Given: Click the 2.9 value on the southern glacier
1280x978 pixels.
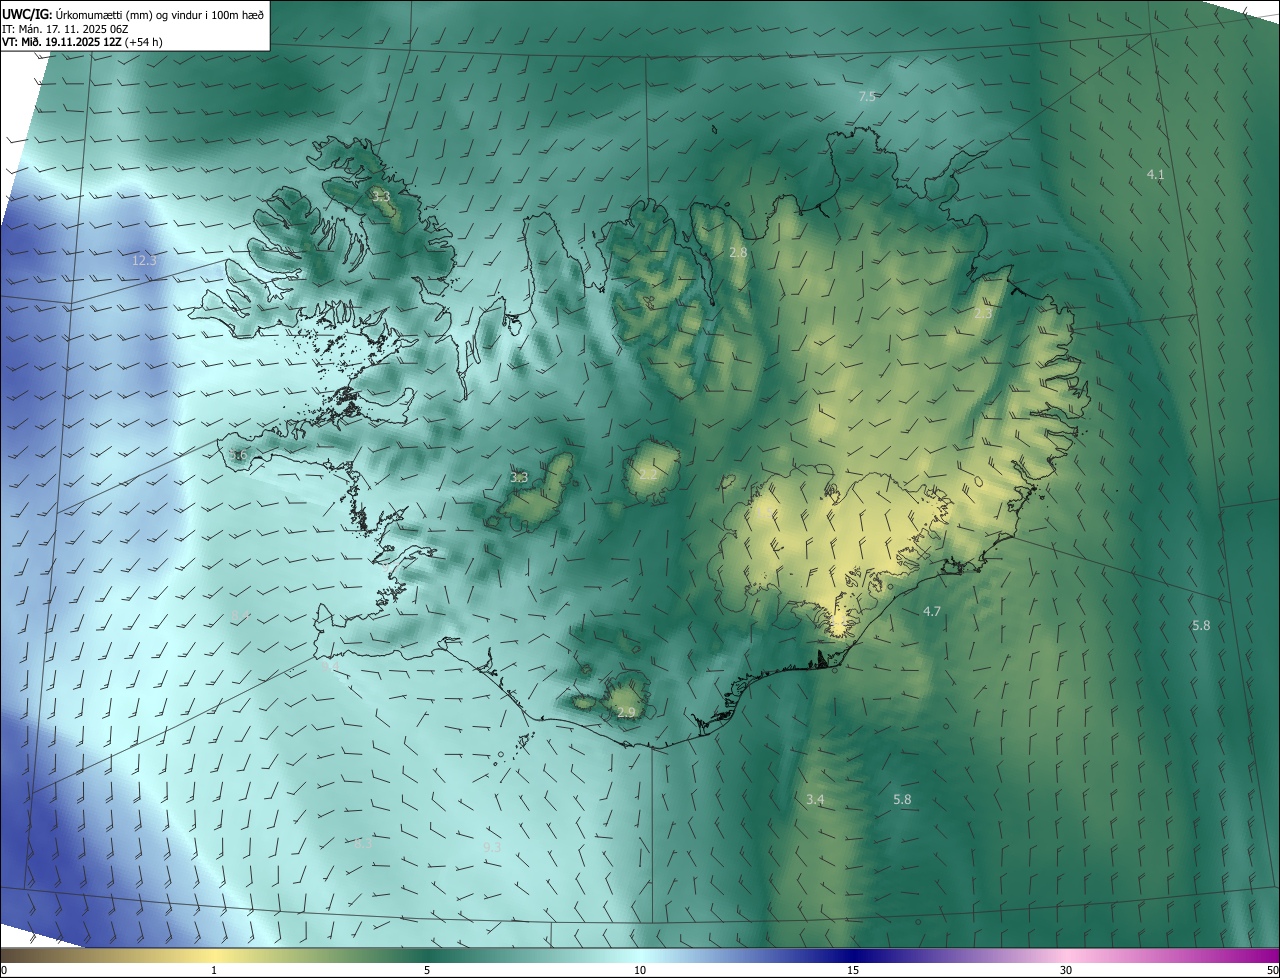Looking at the screenshot, I should 626,713.
